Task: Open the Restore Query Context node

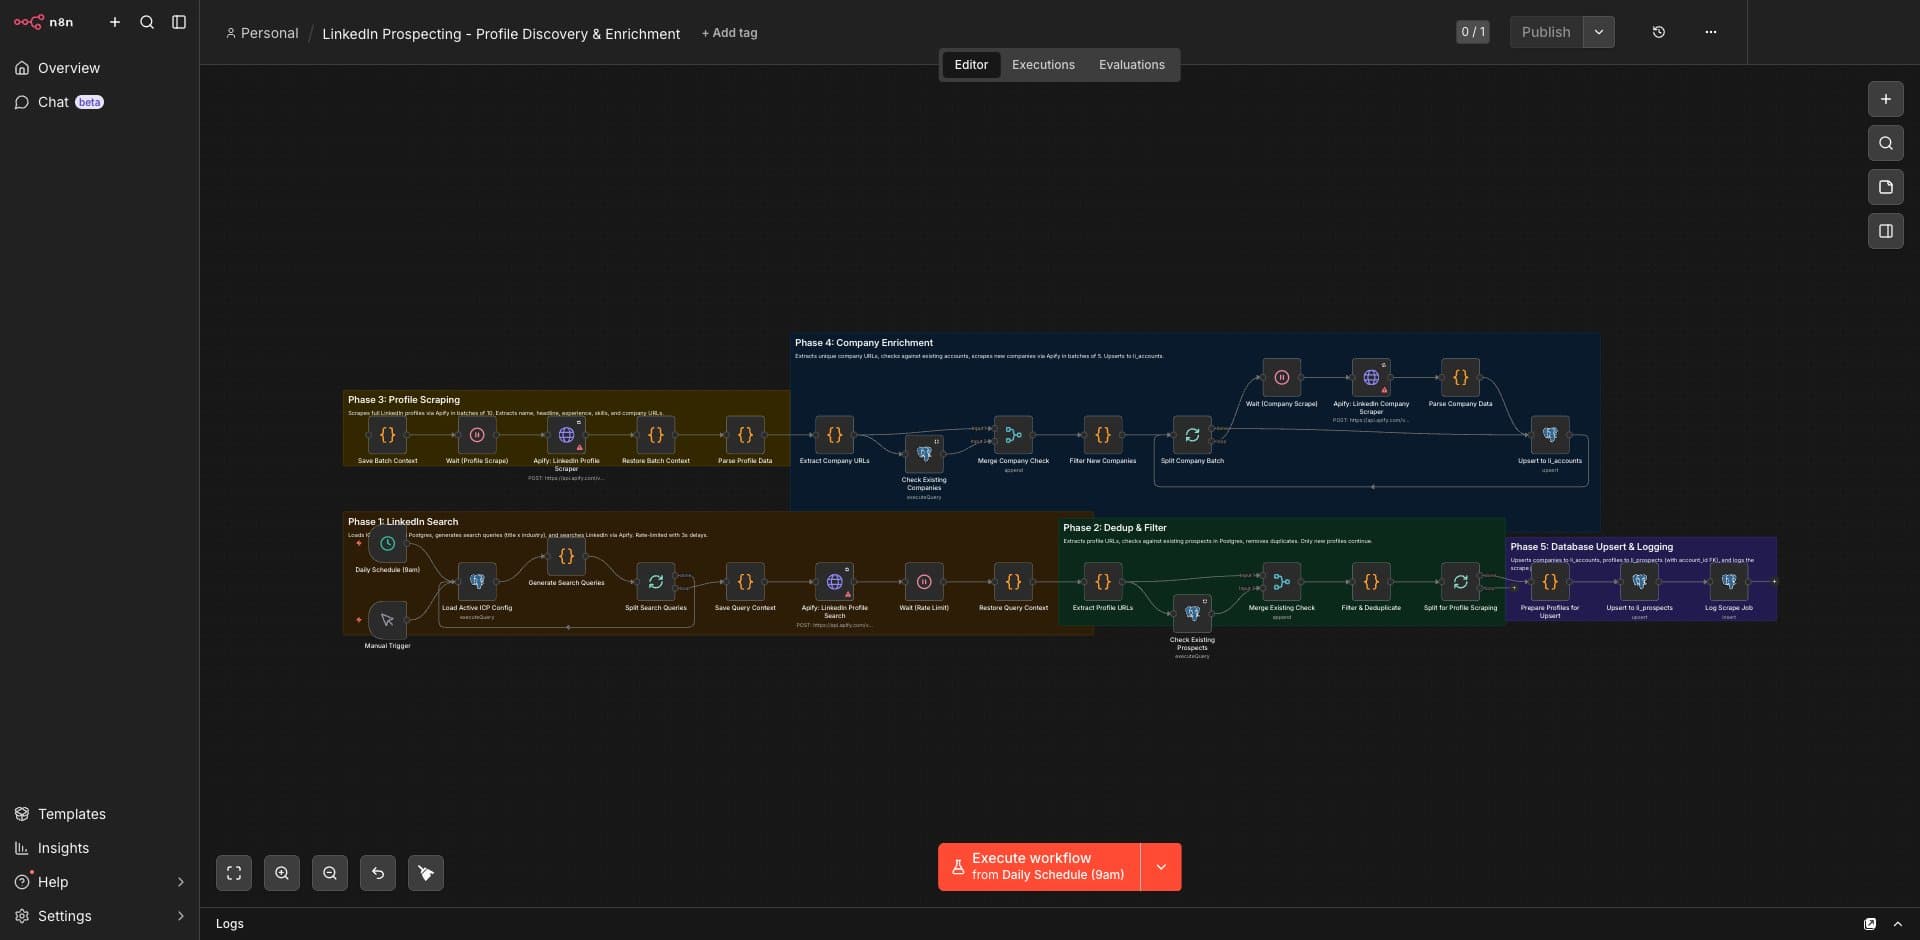Action: pyautogui.click(x=1013, y=582)
